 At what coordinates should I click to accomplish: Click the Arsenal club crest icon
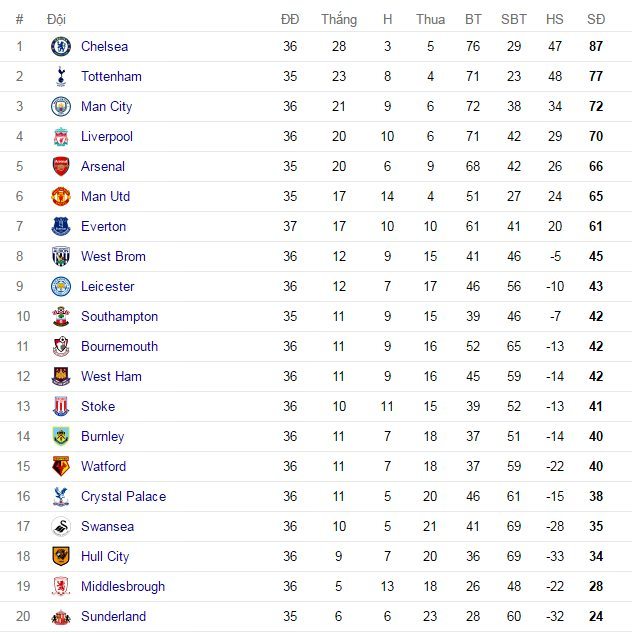pos(61,166)
